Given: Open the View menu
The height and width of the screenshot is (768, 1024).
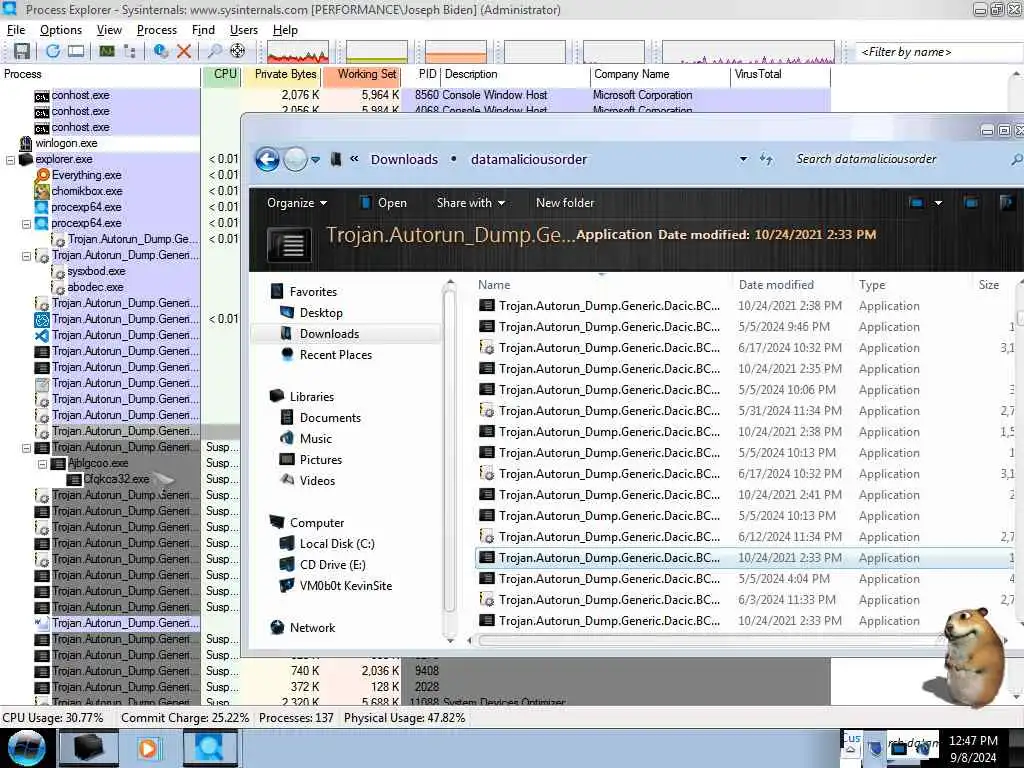Looking at the screenshot, I should coord(109,30).
